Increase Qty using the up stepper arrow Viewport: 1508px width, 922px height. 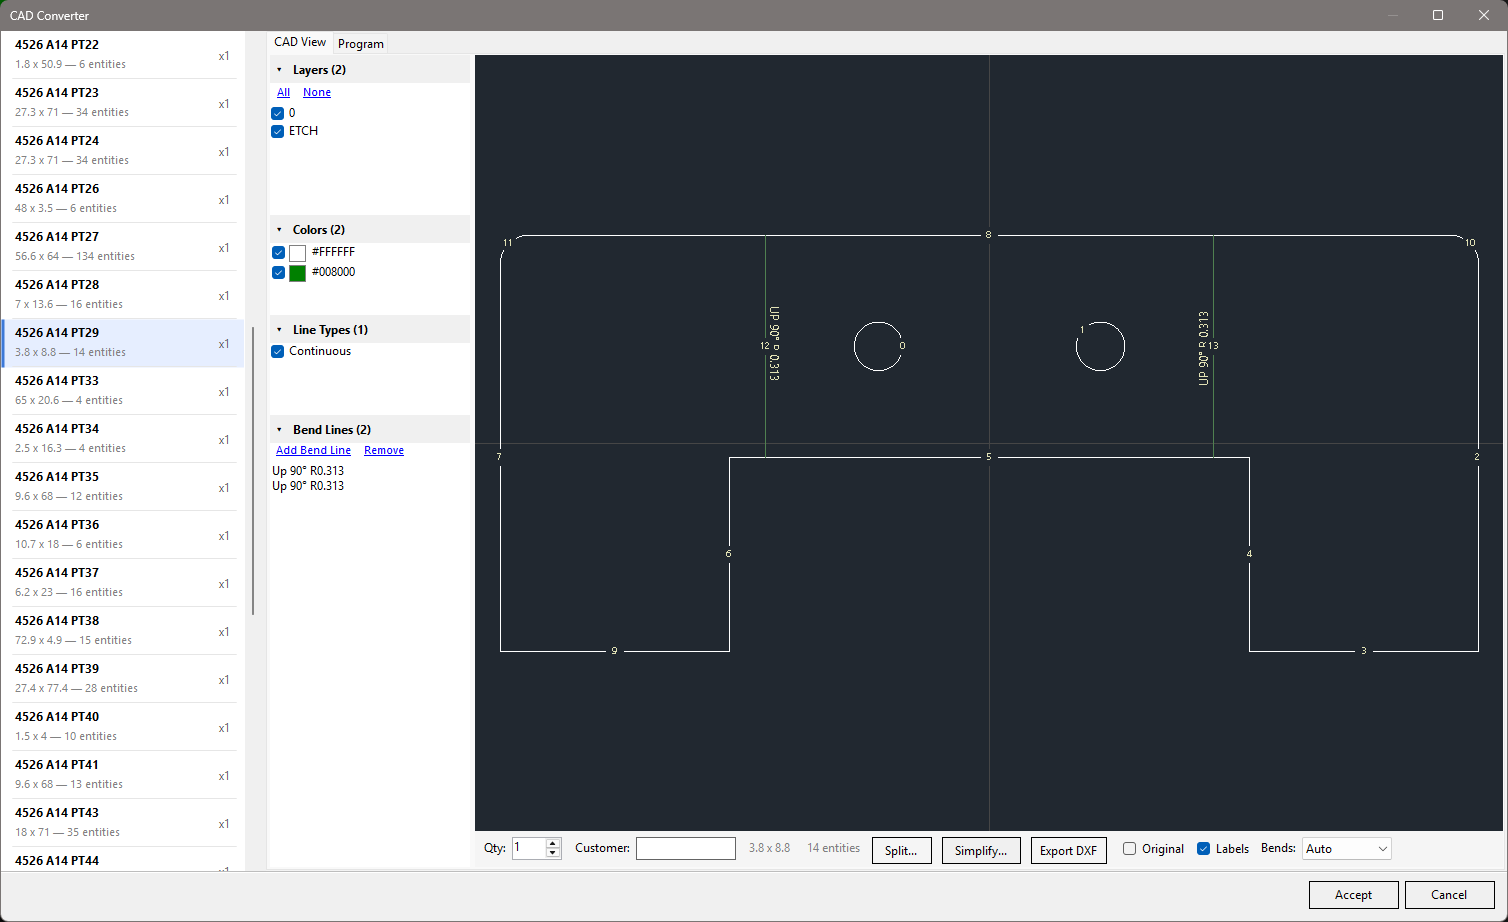click(552, 843)
